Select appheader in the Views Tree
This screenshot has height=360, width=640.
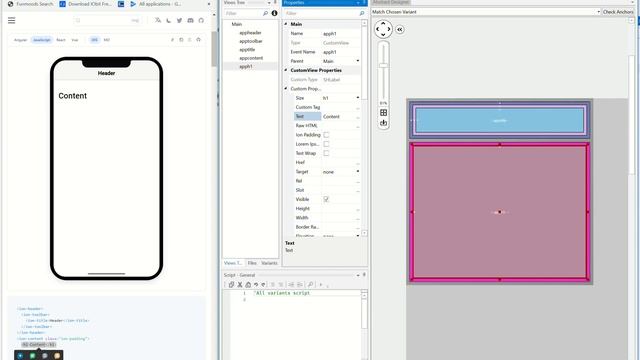pos(250,33)
